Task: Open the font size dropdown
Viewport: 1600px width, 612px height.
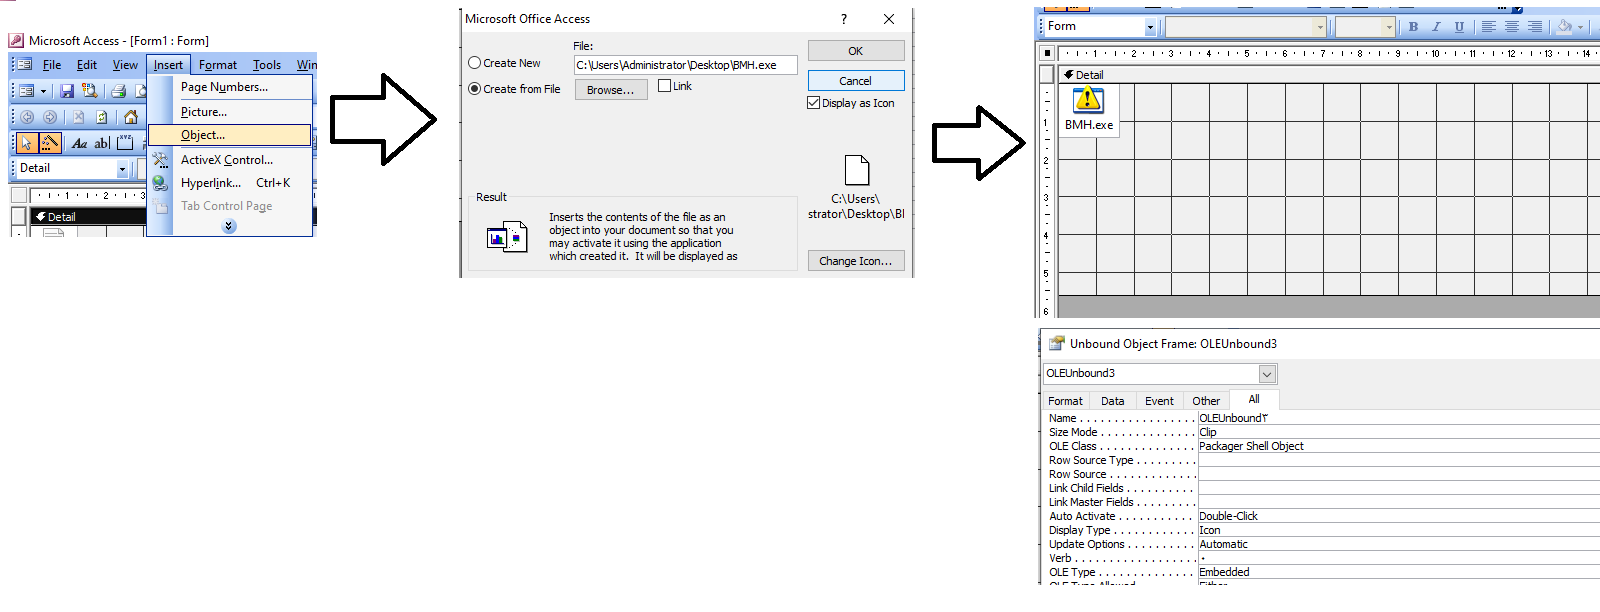Action: 1389,28
